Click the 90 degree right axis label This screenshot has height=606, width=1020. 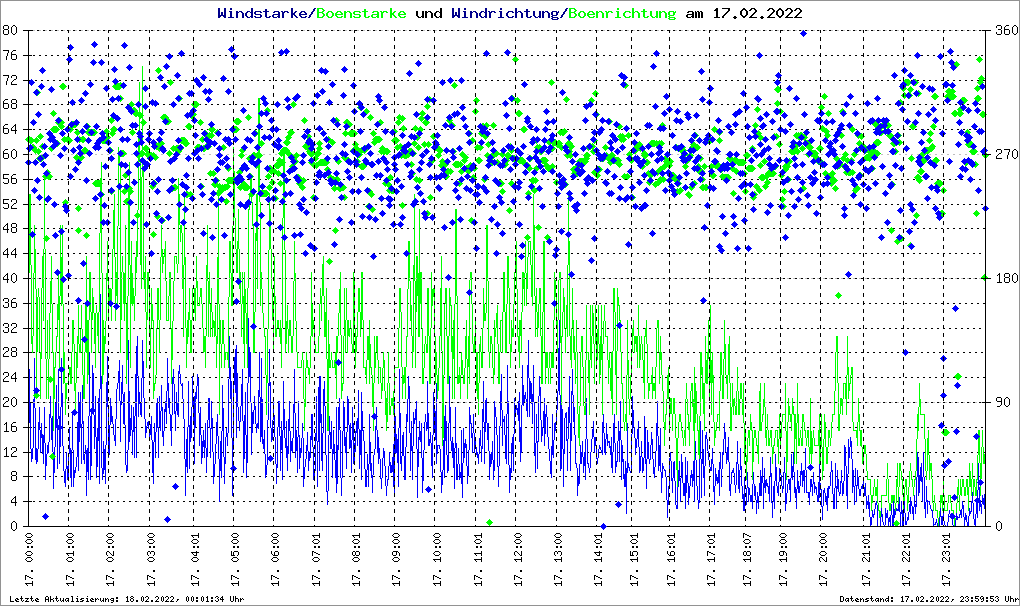tap(1003, 402)
